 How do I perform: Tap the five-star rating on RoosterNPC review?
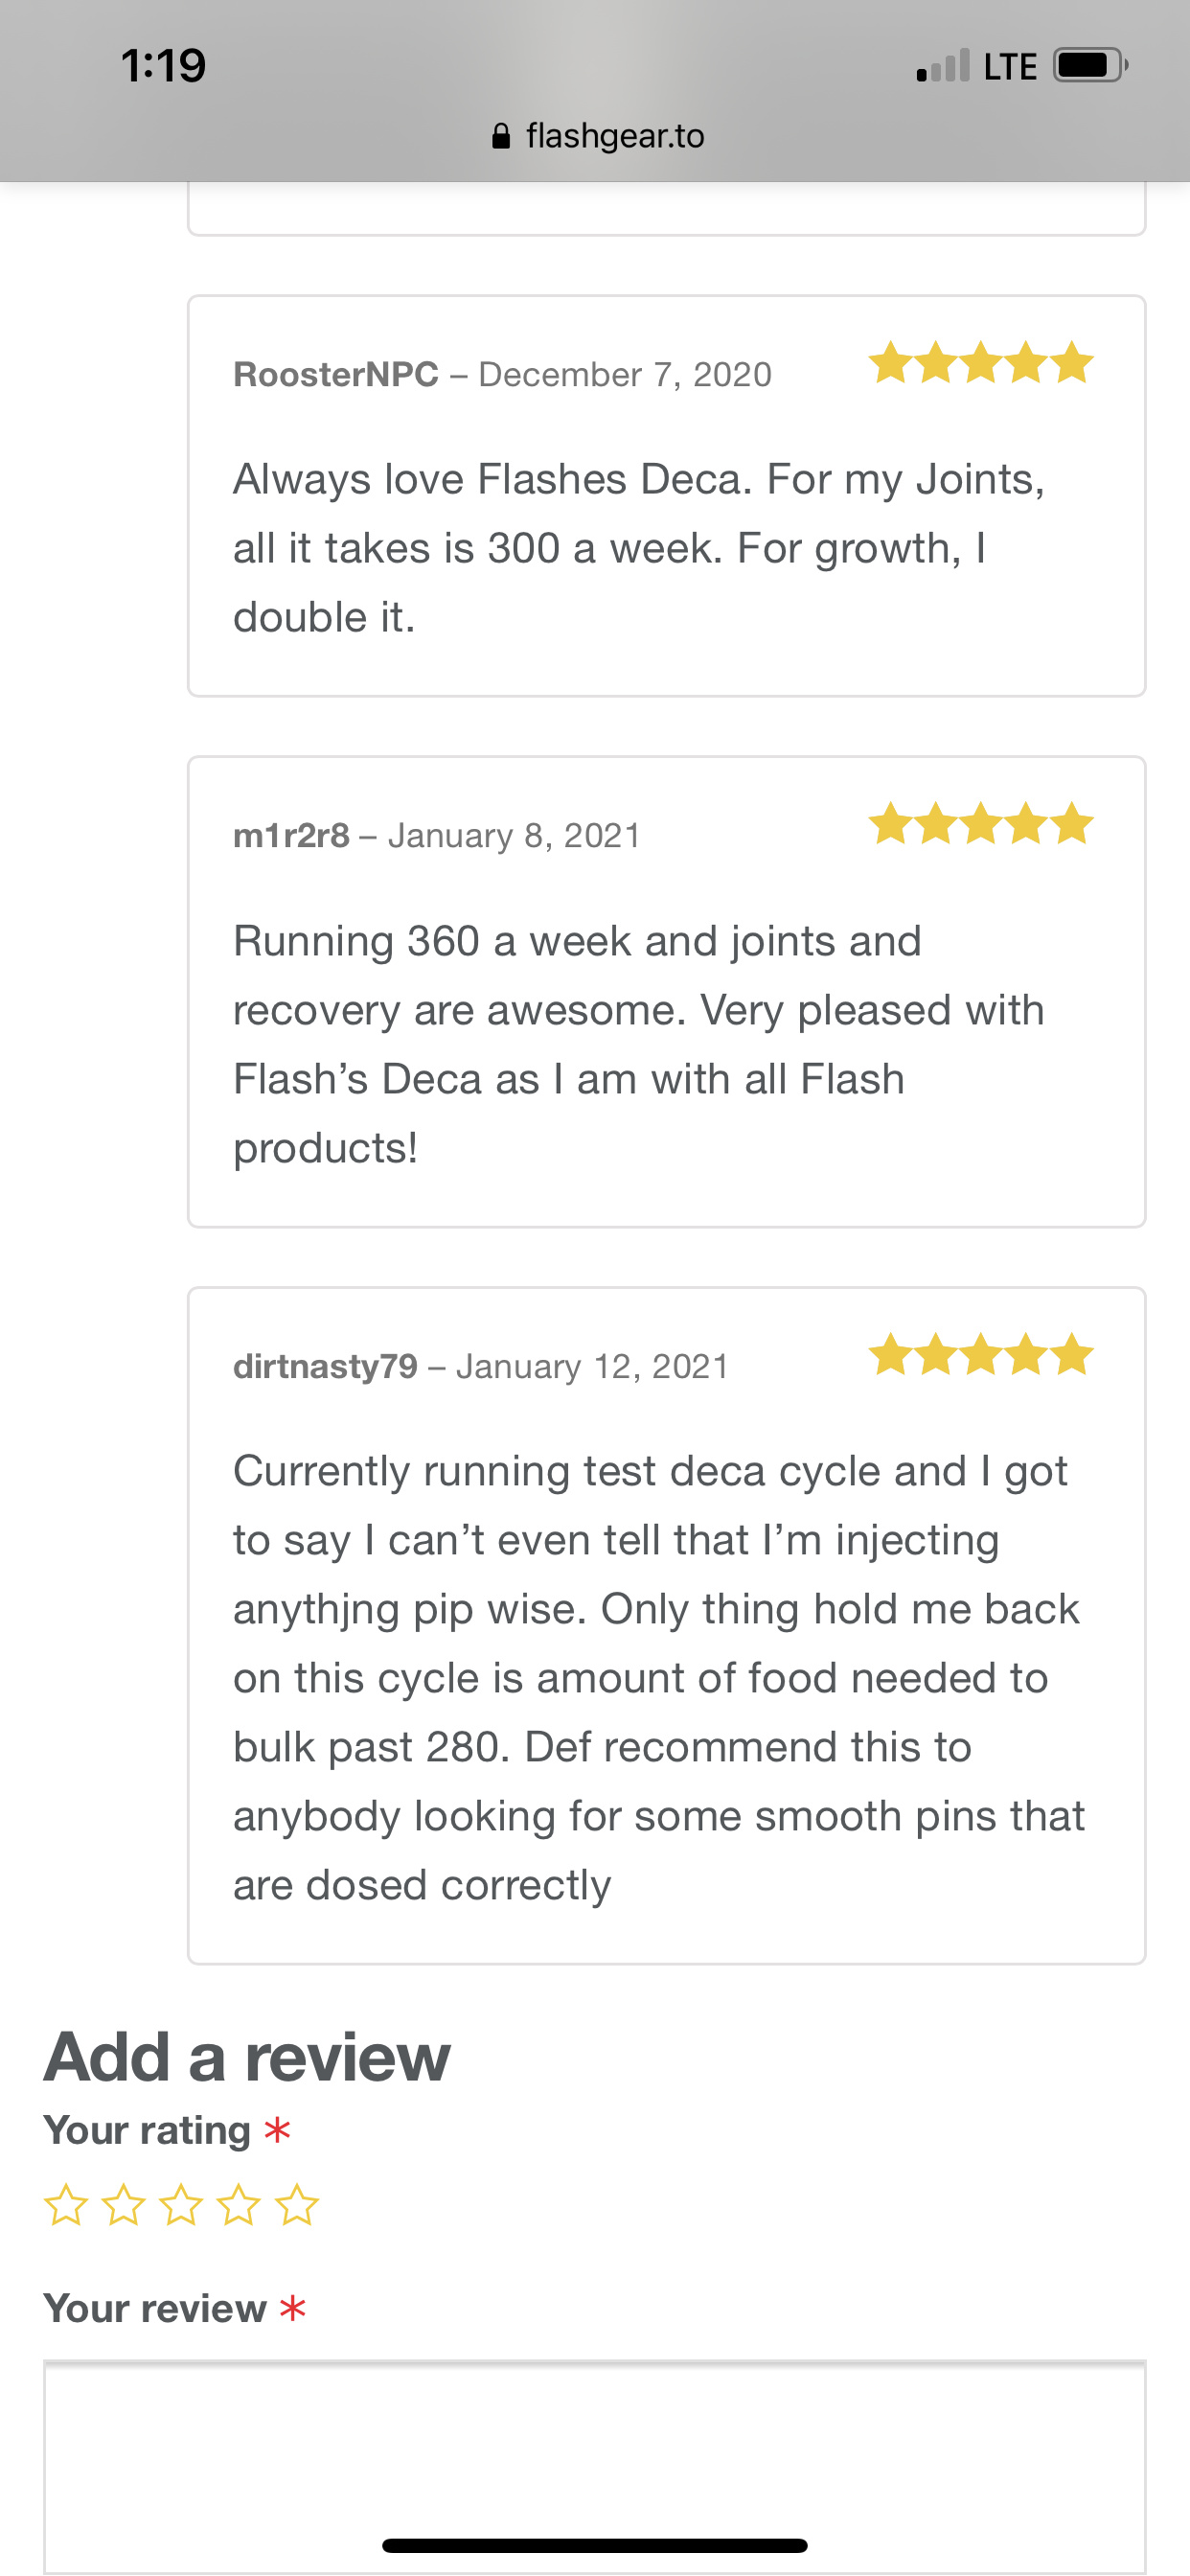click(981, 363)
